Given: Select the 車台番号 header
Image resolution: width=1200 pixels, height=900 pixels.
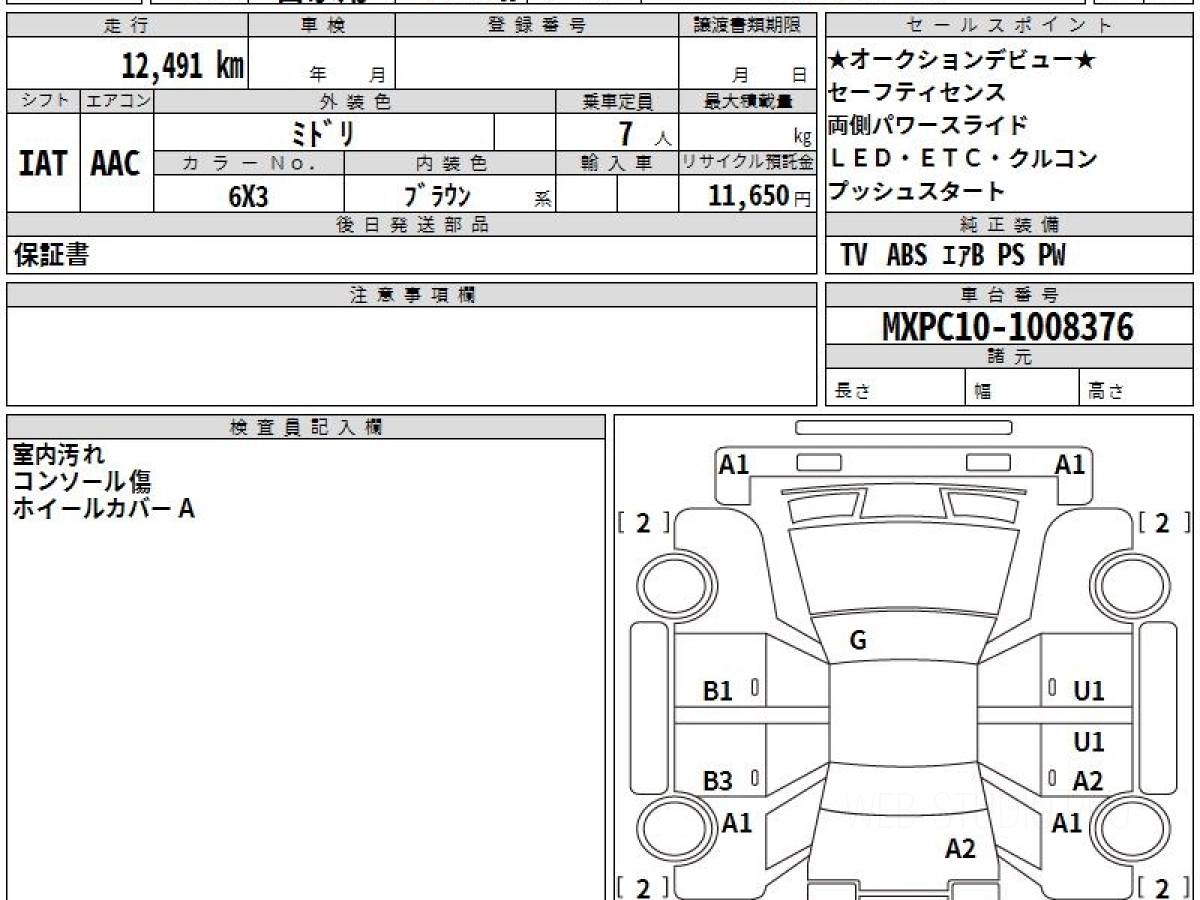Looking at the screenshot, I should 1010,295.
